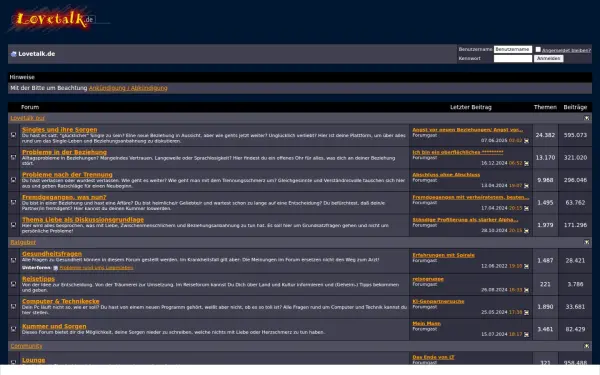Open last post Erfahrungen mit Spirale
600x375 pixels.
coord(443,255)
